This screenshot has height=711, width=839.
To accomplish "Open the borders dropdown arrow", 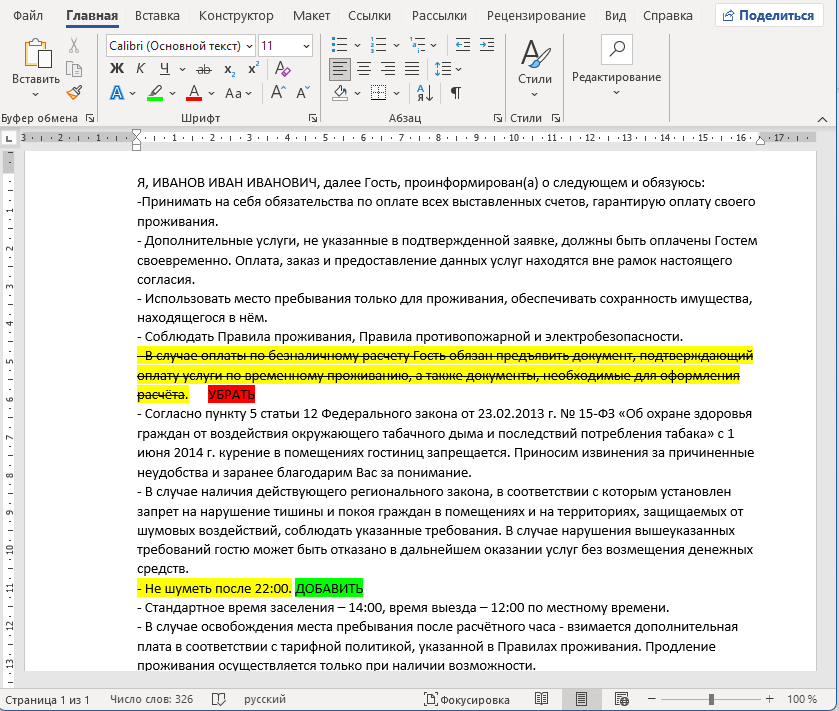I will (396, 94).
